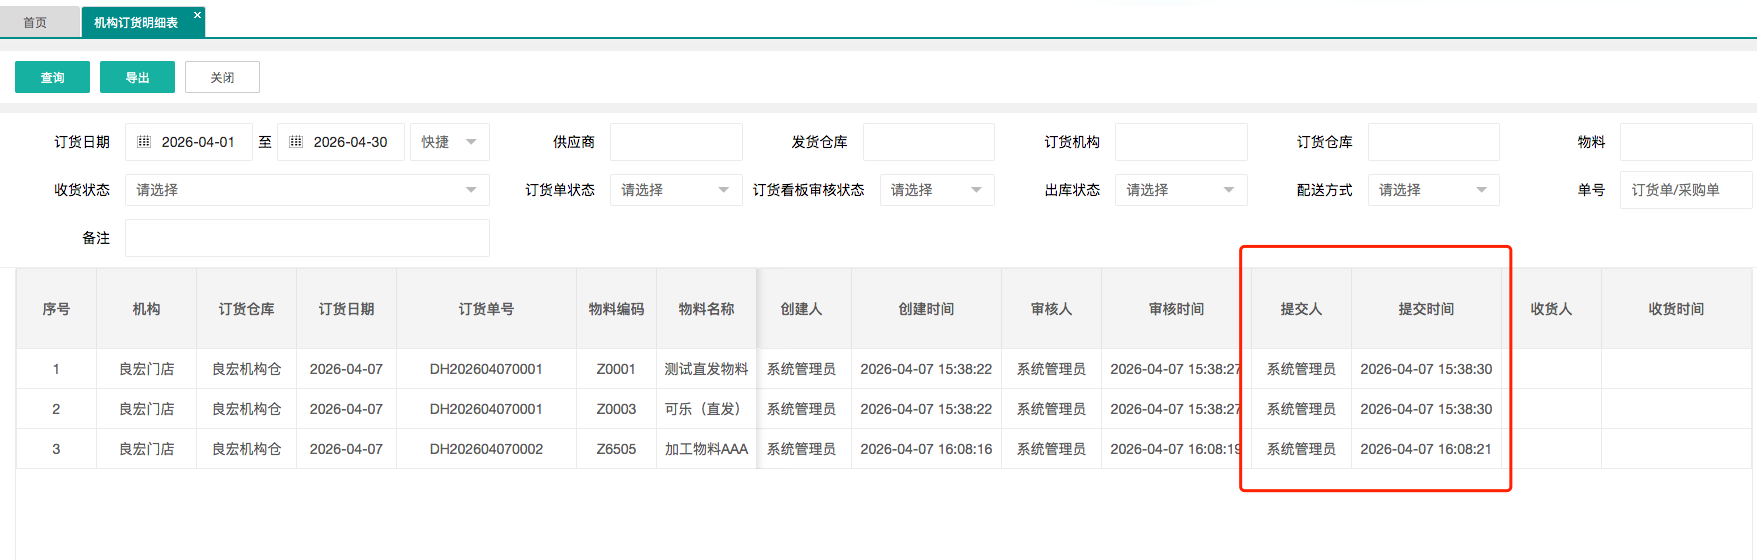The height and width of the screenshot is (560, 1757).
Task: Focus the 订货机构 input field
Action: 1181,142
